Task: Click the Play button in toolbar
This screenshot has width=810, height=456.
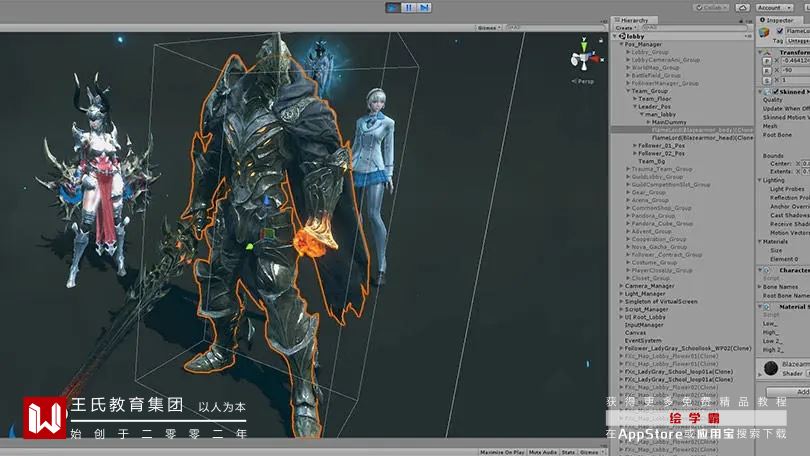Action: click(392, 7)
